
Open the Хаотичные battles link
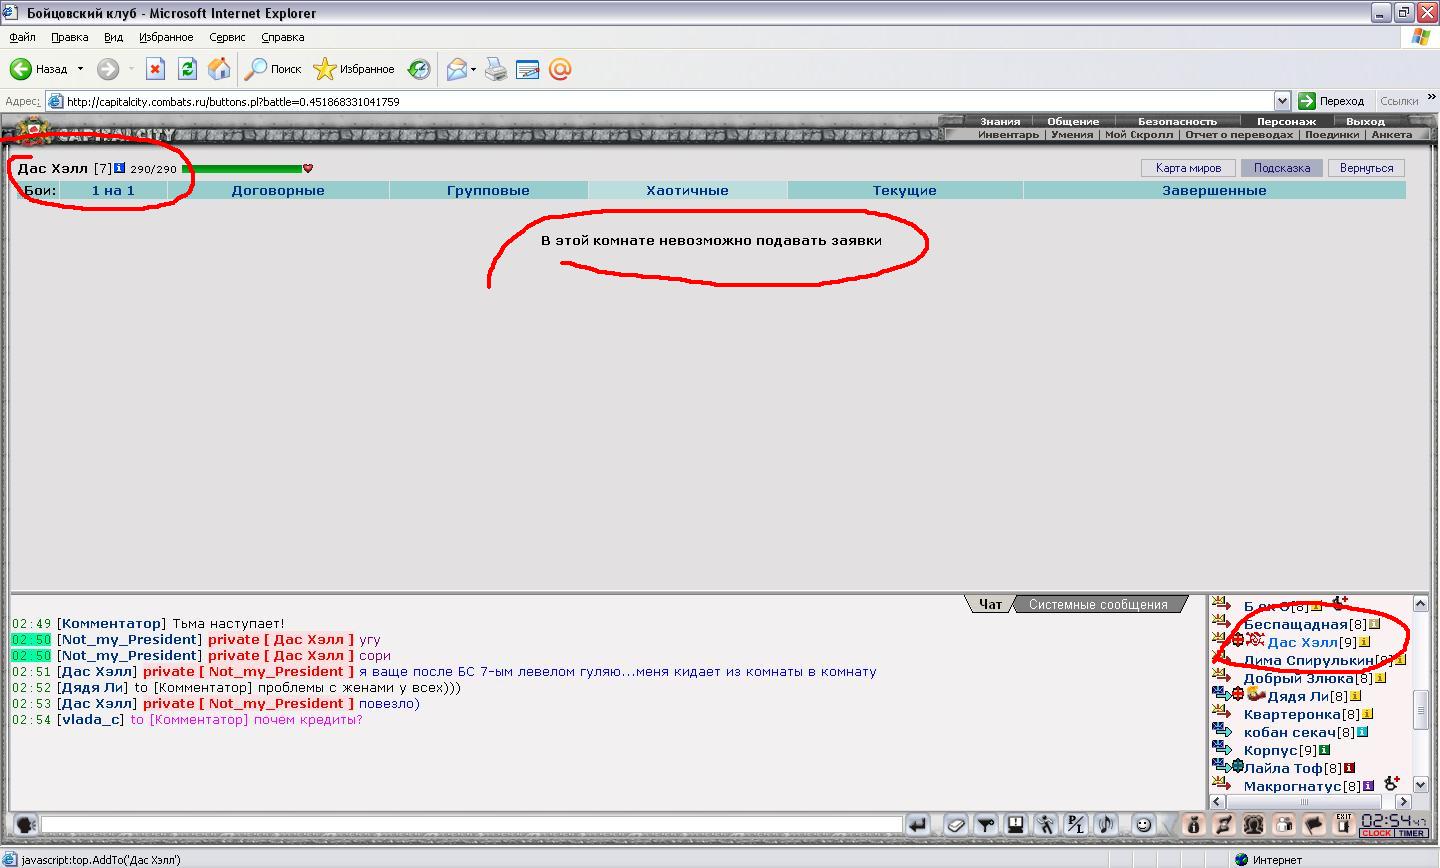tap(687, 190)
